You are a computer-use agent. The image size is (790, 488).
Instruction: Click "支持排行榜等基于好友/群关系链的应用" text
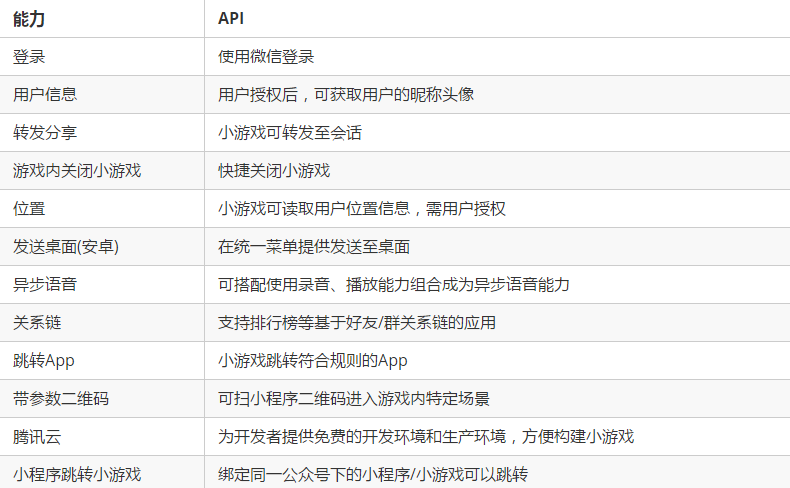(x=357, y=323)
